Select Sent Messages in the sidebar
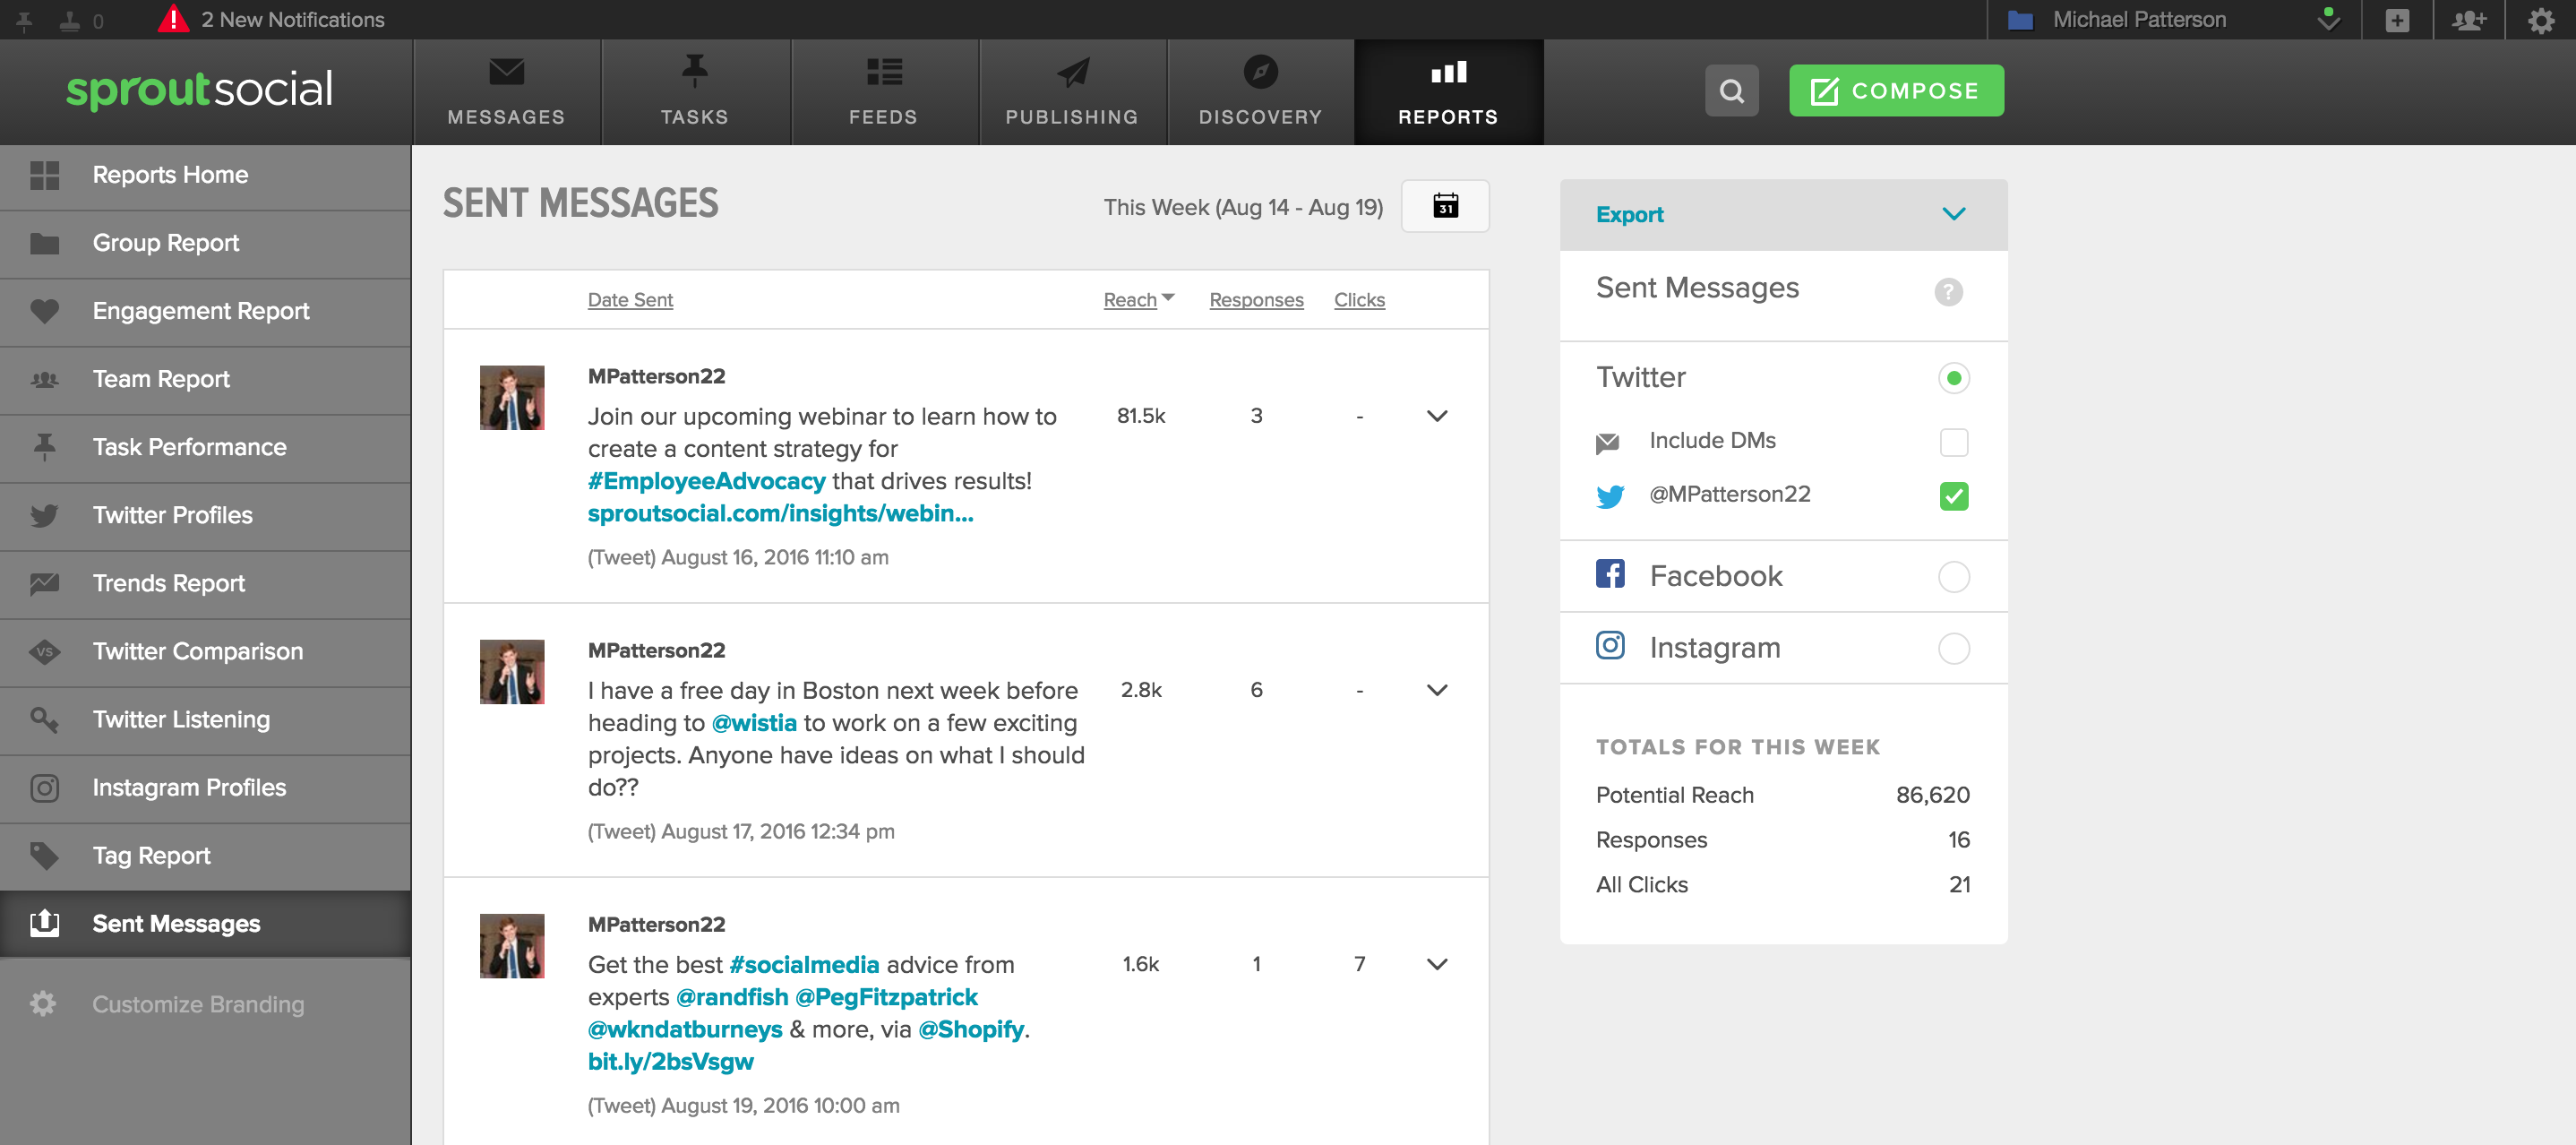The image size is (2576, 1145). 205,924
